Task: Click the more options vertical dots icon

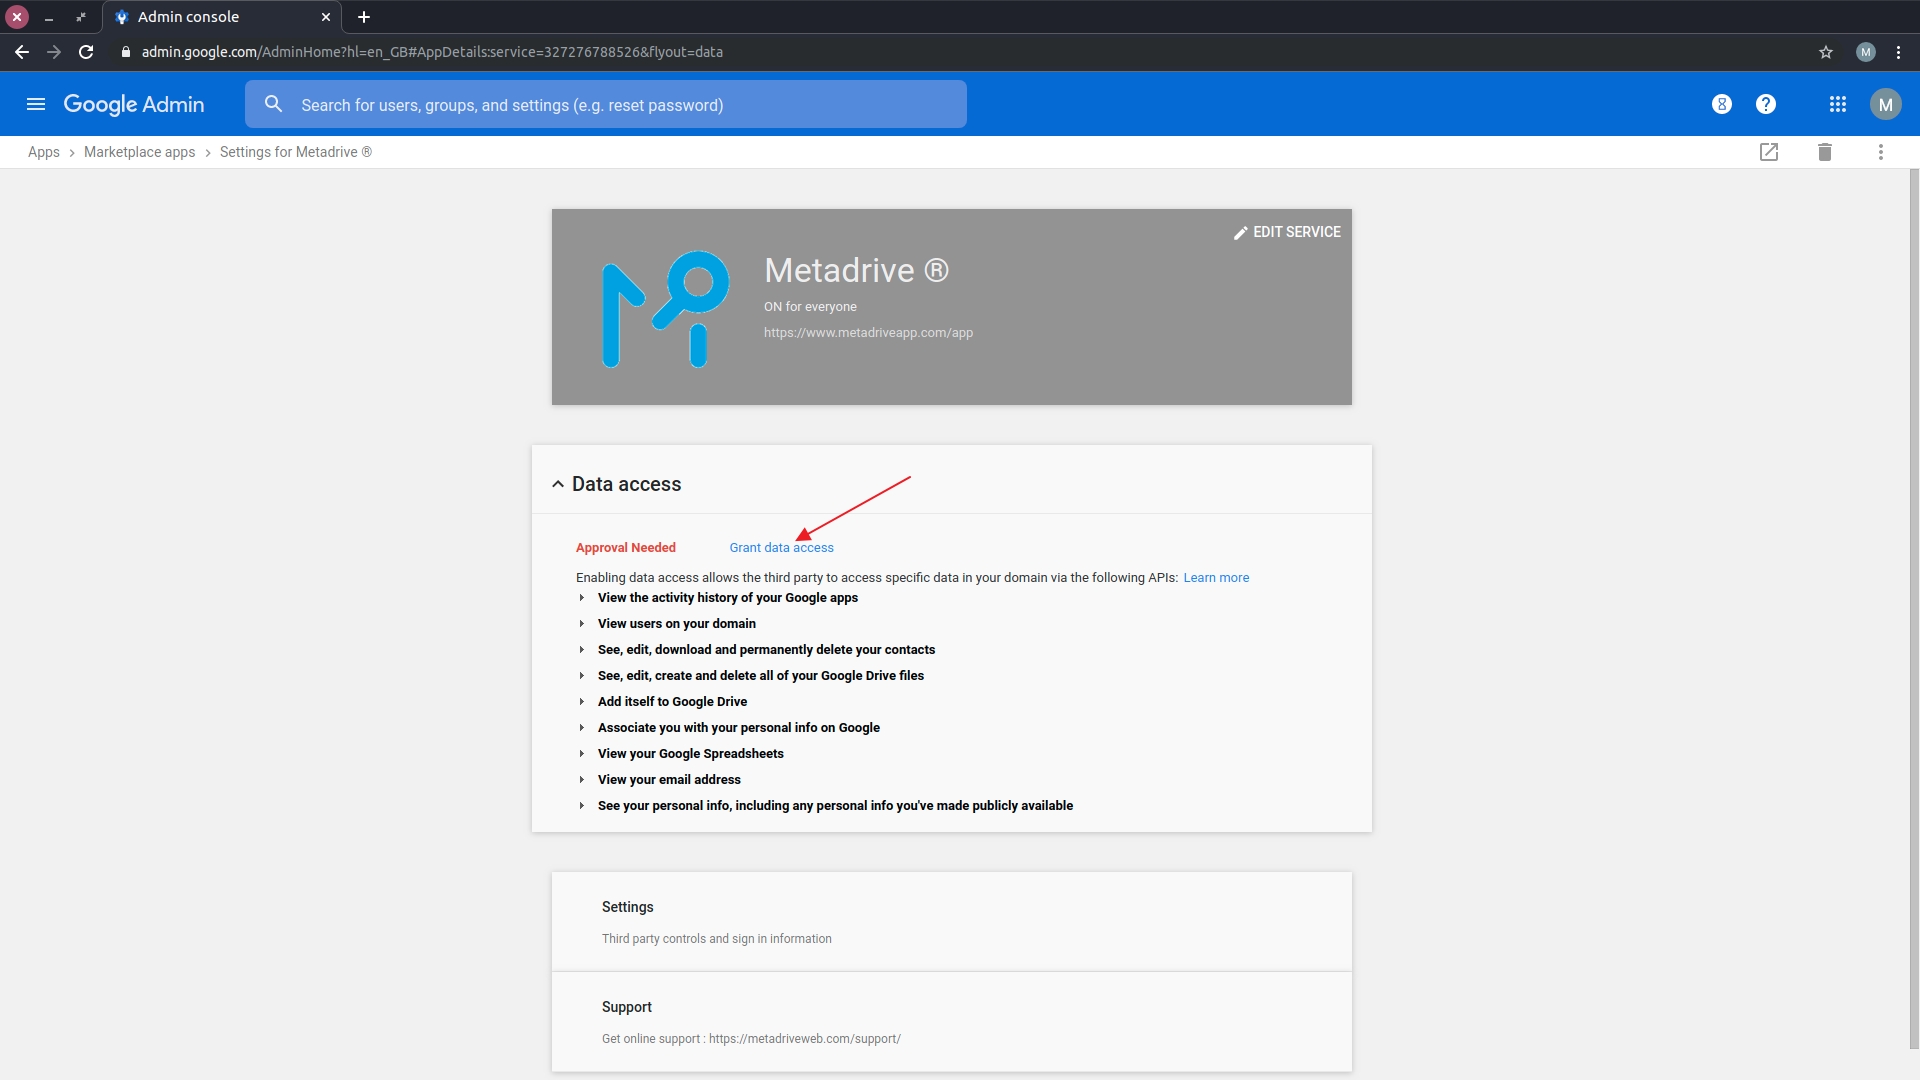Action: [x=1880, y=152]
